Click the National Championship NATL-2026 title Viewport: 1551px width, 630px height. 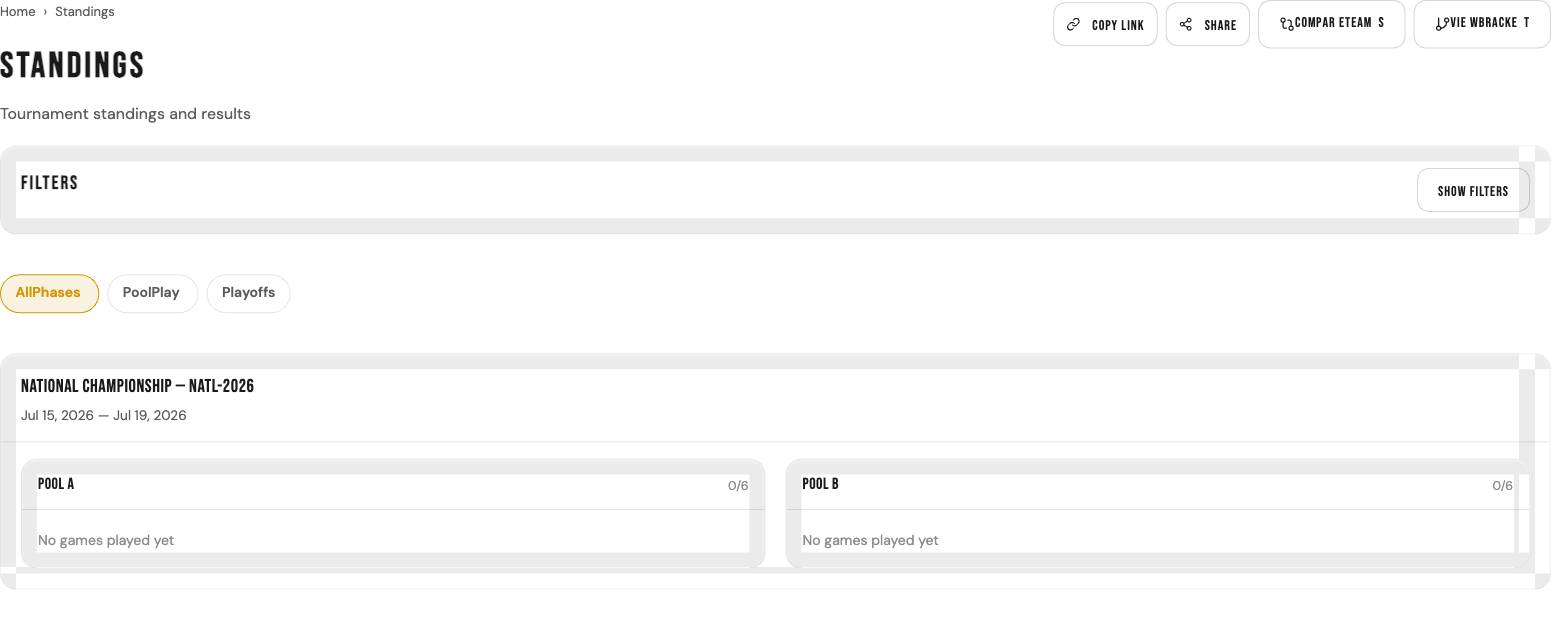(137, 386)
